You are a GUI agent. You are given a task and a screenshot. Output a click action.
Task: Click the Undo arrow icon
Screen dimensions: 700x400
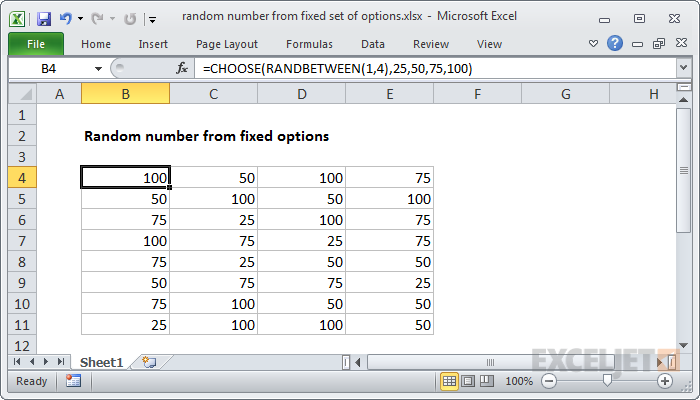tap(66, 18)
